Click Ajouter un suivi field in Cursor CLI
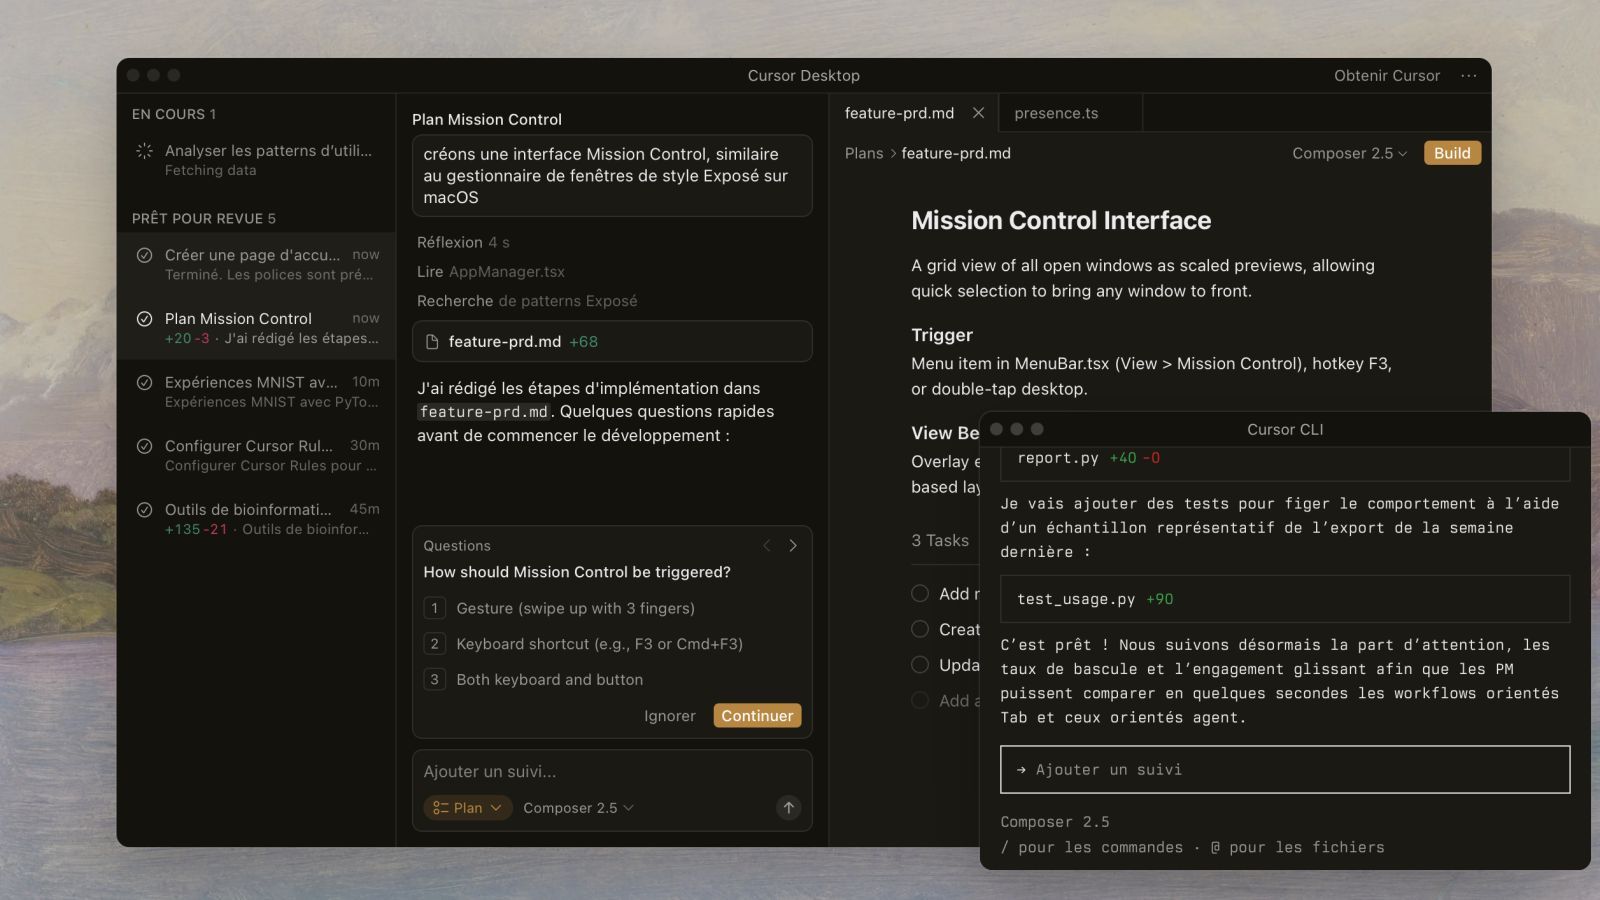Image resolution: width=1600 pixels, height=900 pixels. click(x=1285, y=770)
